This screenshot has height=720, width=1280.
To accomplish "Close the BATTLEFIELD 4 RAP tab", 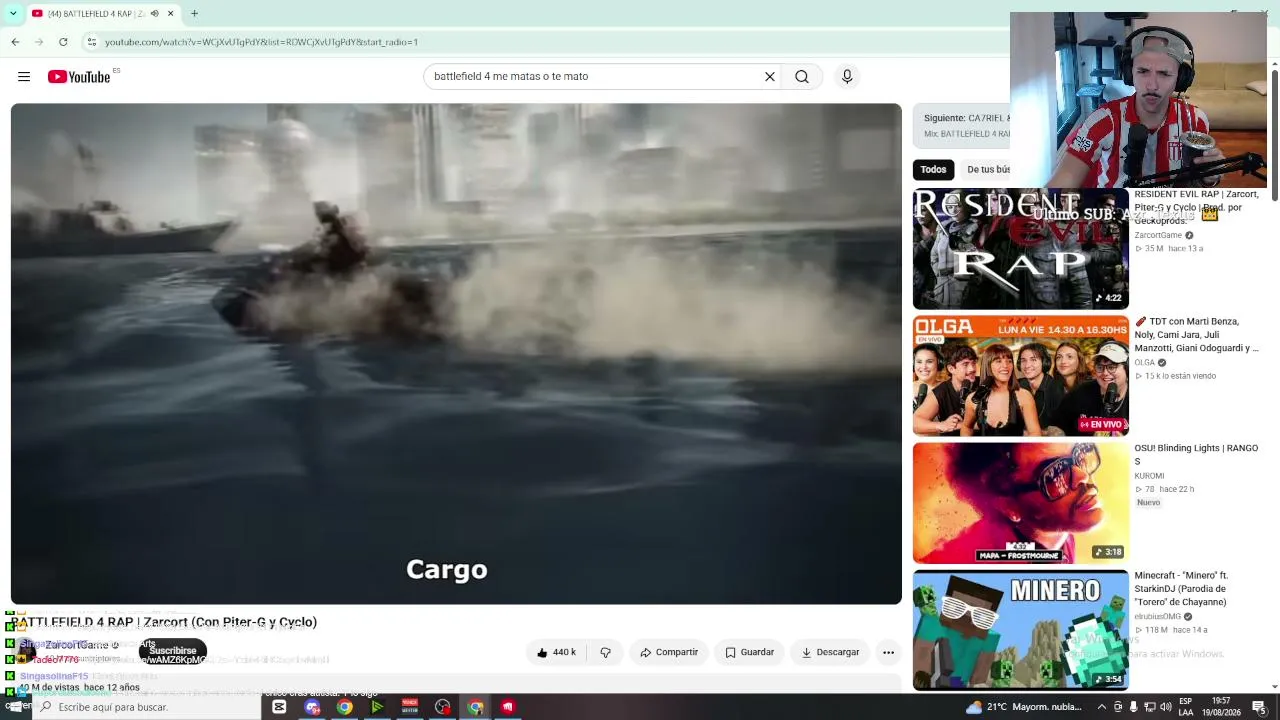I will (170, 14).
